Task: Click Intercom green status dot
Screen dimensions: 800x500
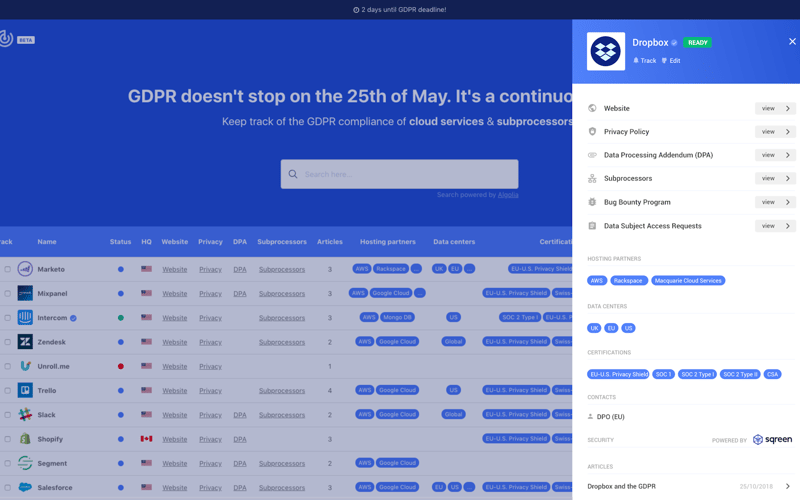Action: tap(120, 318)
